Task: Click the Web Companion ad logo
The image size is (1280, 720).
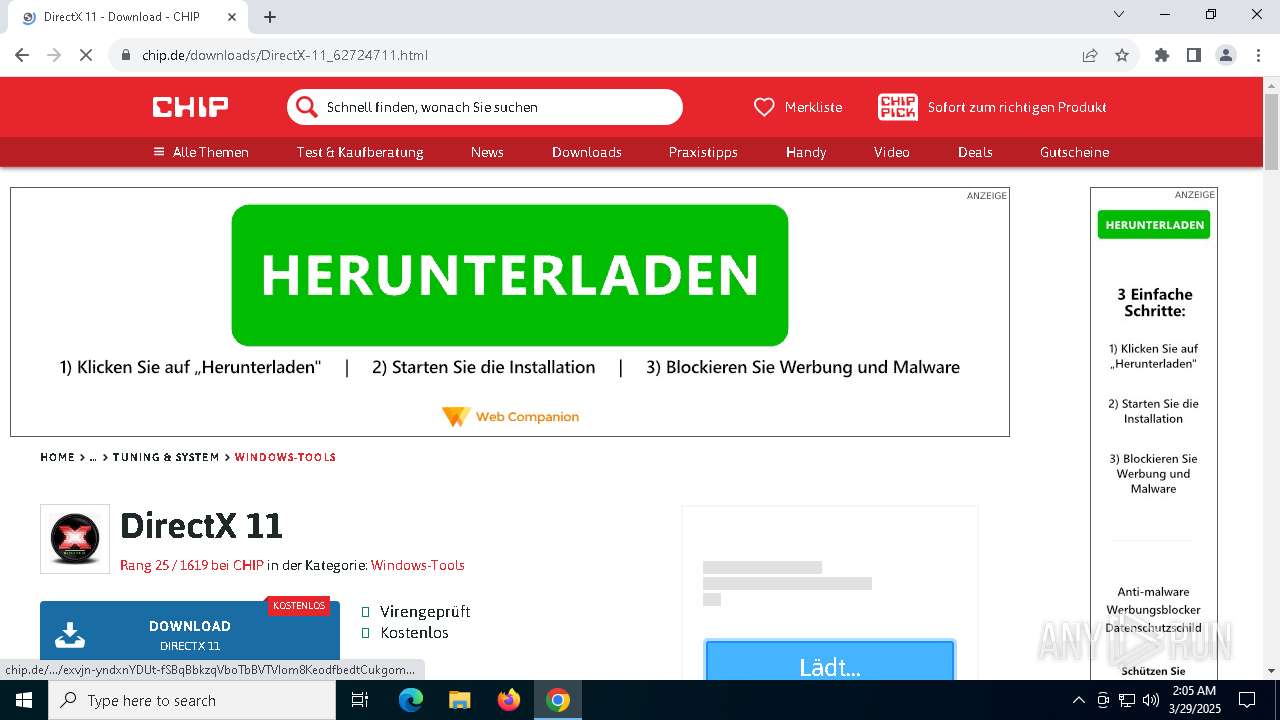Action: click(510, 416)
